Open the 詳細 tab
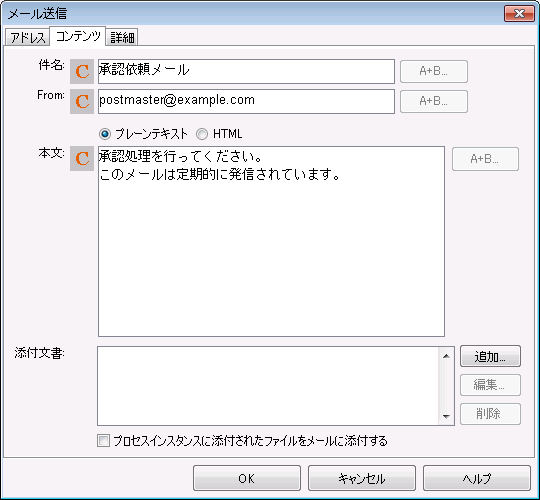This screenshot has width=540, height=500. click(122, 37)
